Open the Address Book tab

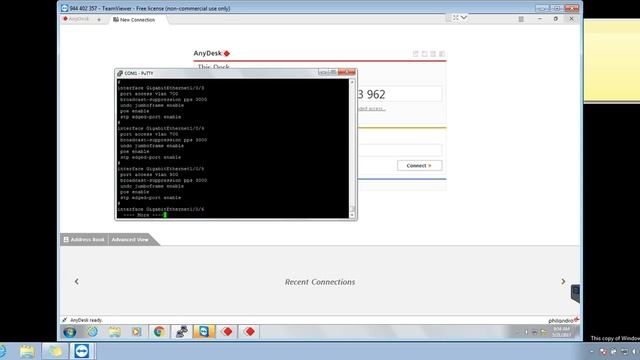coord(84,240)
